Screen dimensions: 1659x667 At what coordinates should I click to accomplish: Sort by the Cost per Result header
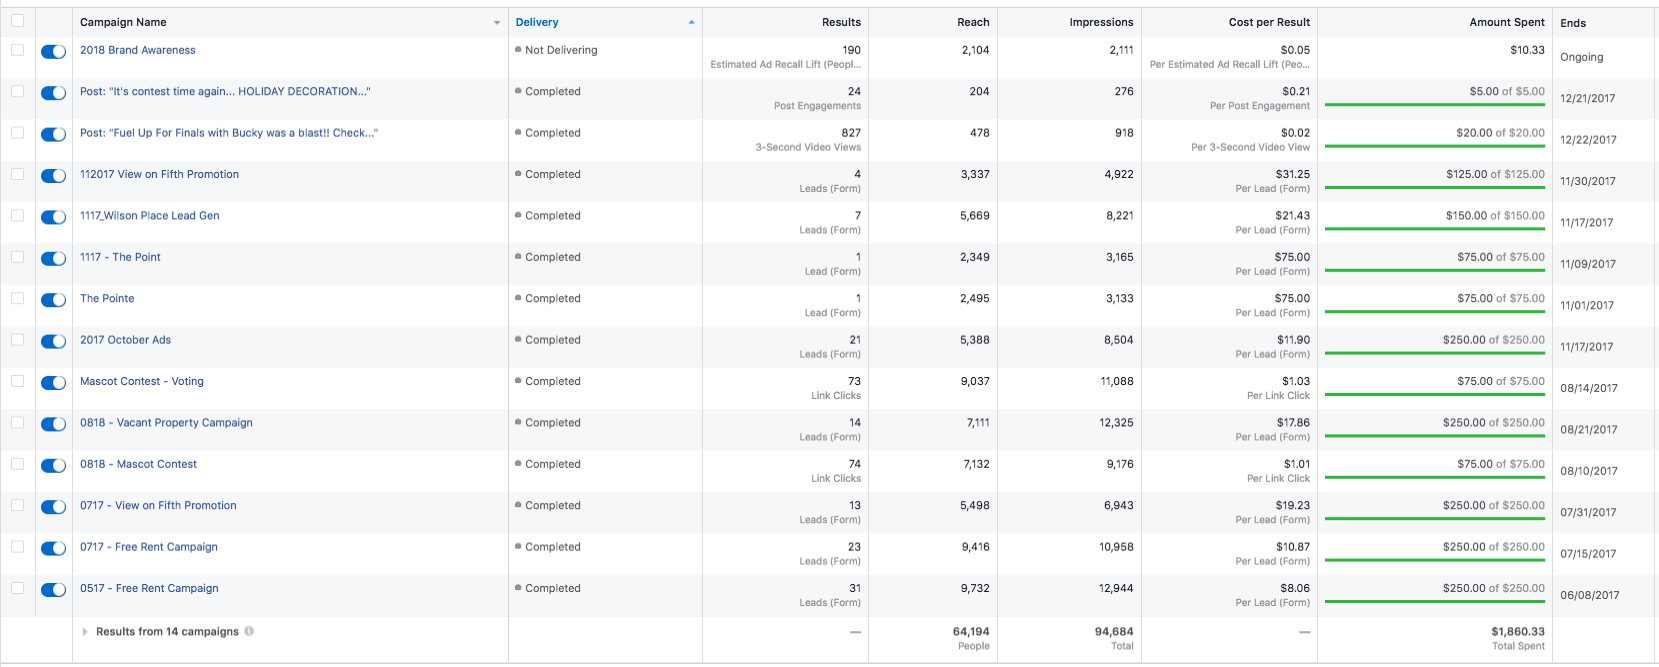pos(1269,22)
